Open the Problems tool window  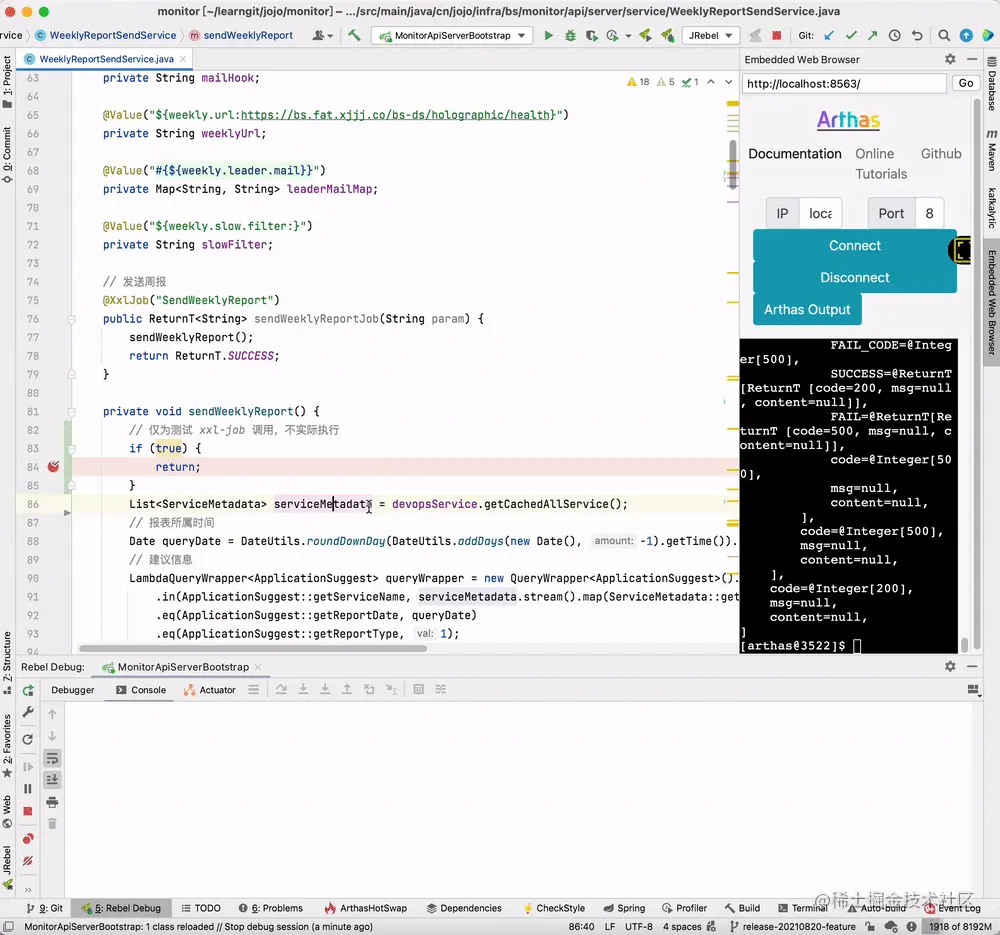pyautogui.click(x=270, y=908)
